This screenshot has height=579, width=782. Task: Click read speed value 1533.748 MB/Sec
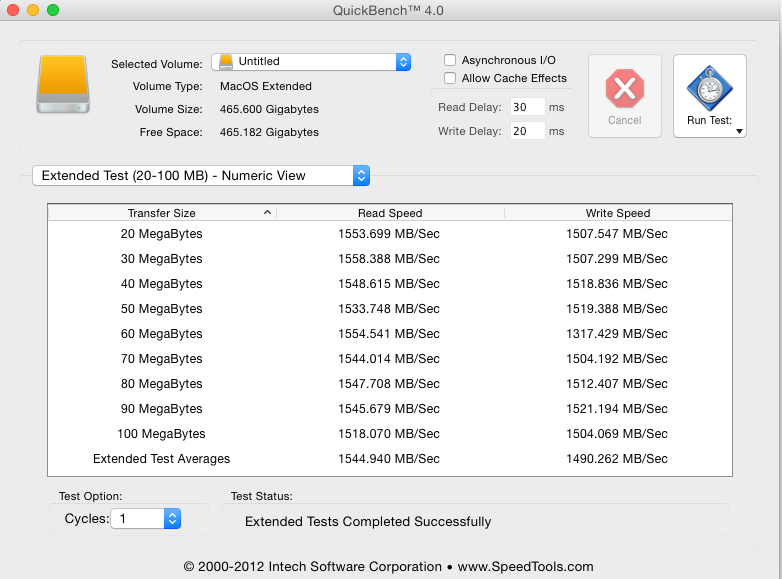point(389,309)
